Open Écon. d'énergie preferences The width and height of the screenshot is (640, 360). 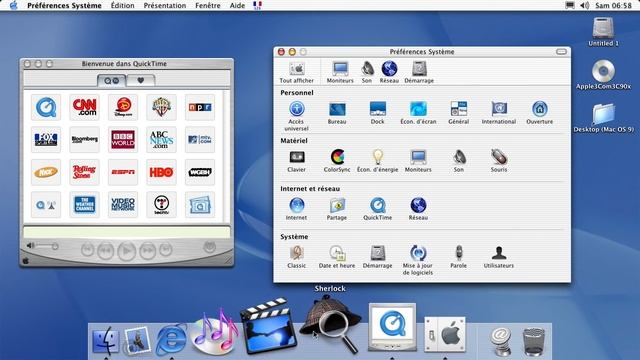click(x=378, y=161)
